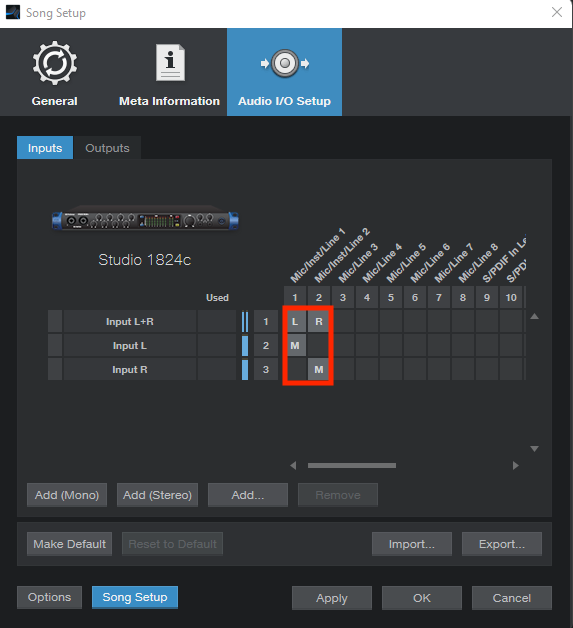The width and height of the screenshot is (573, 628).
Task: Click the scroll right arrow under matrix
Action: pyautogui.click(x=516, y=465)
